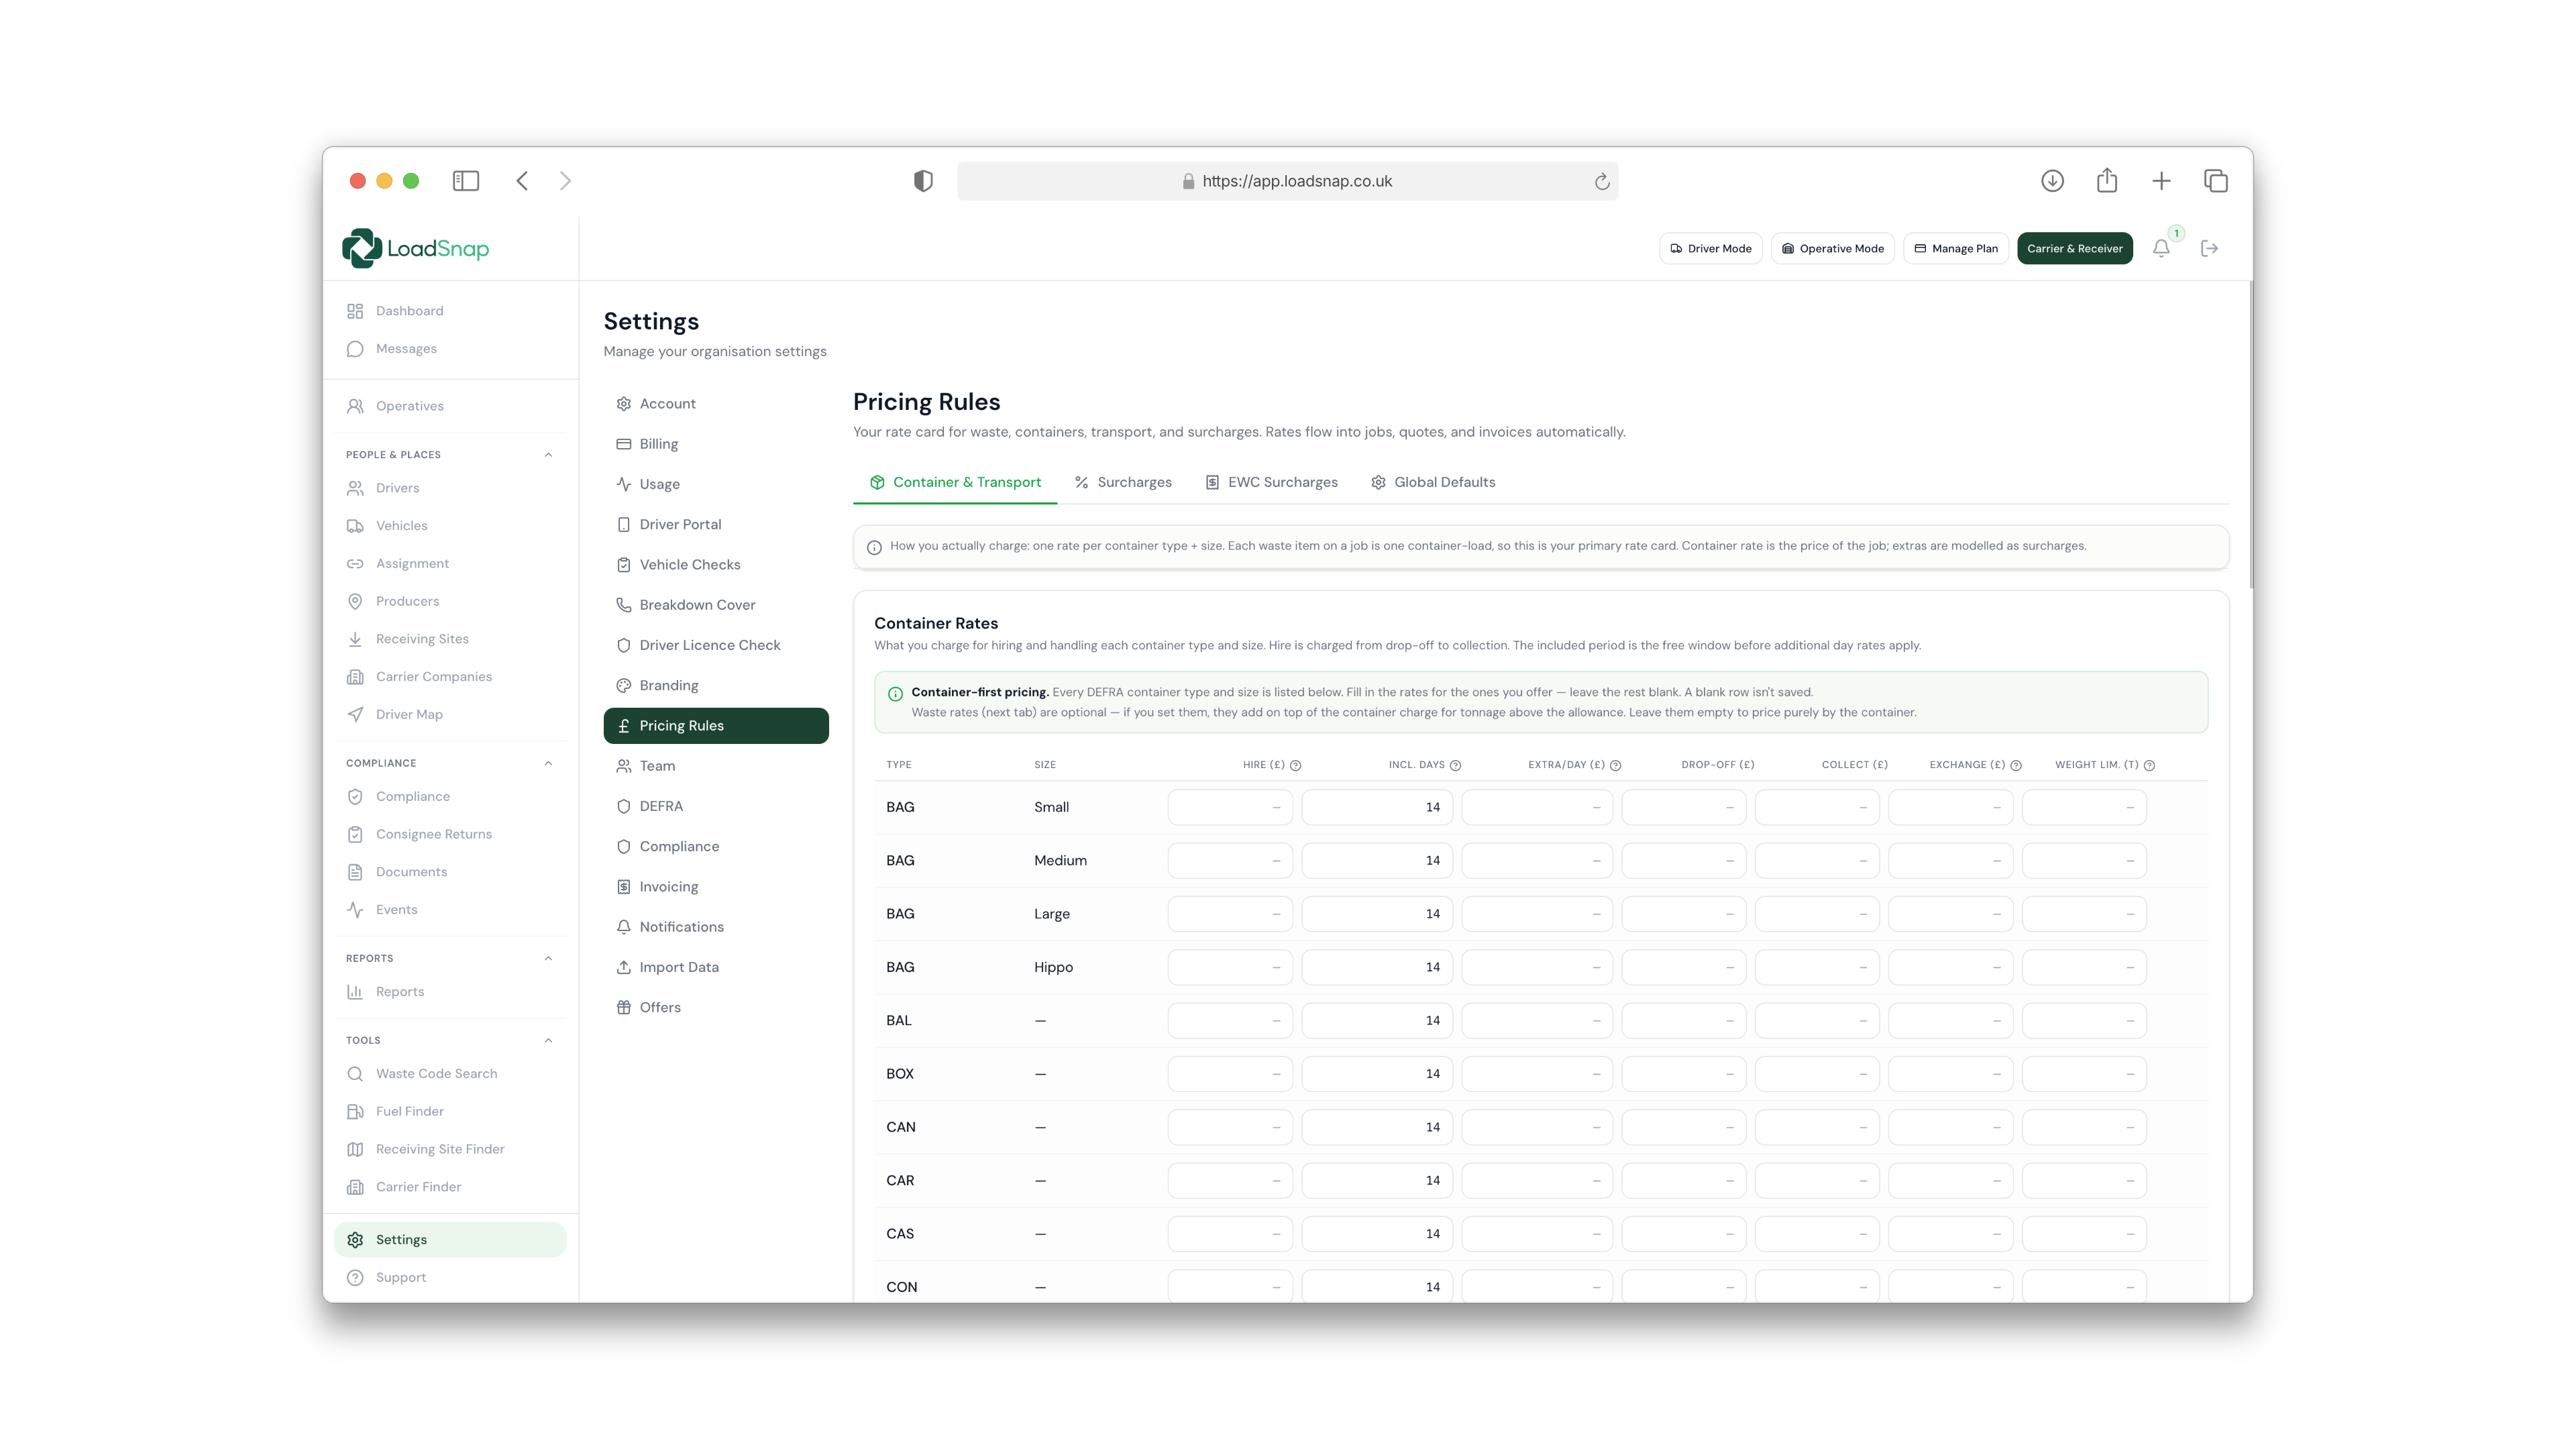This screenshot has height=1449, width=2576.
Task: Open Operatives in sidebar
Action: pyautogui.click(x=450, y=406)
